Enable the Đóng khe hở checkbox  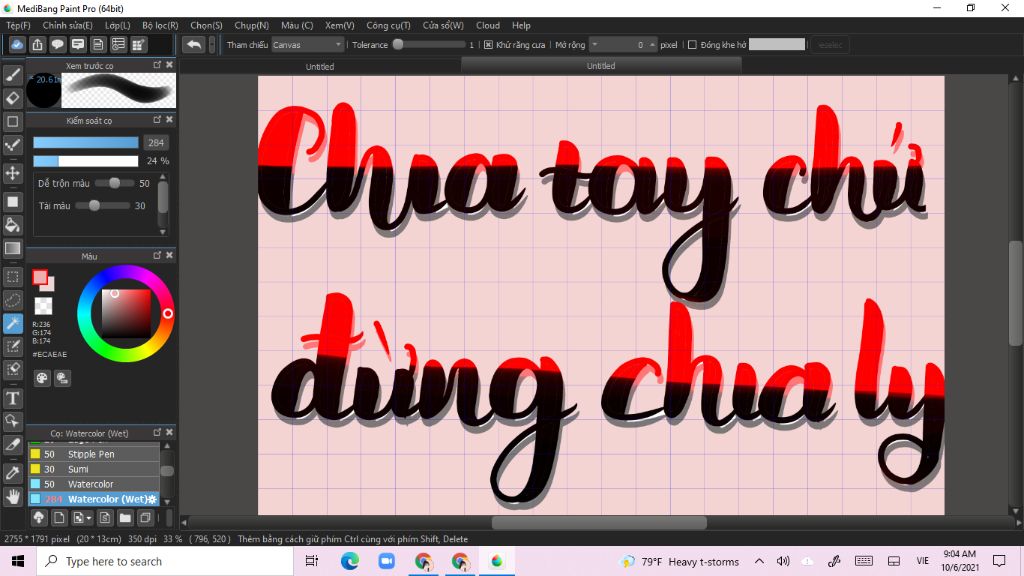692,45
